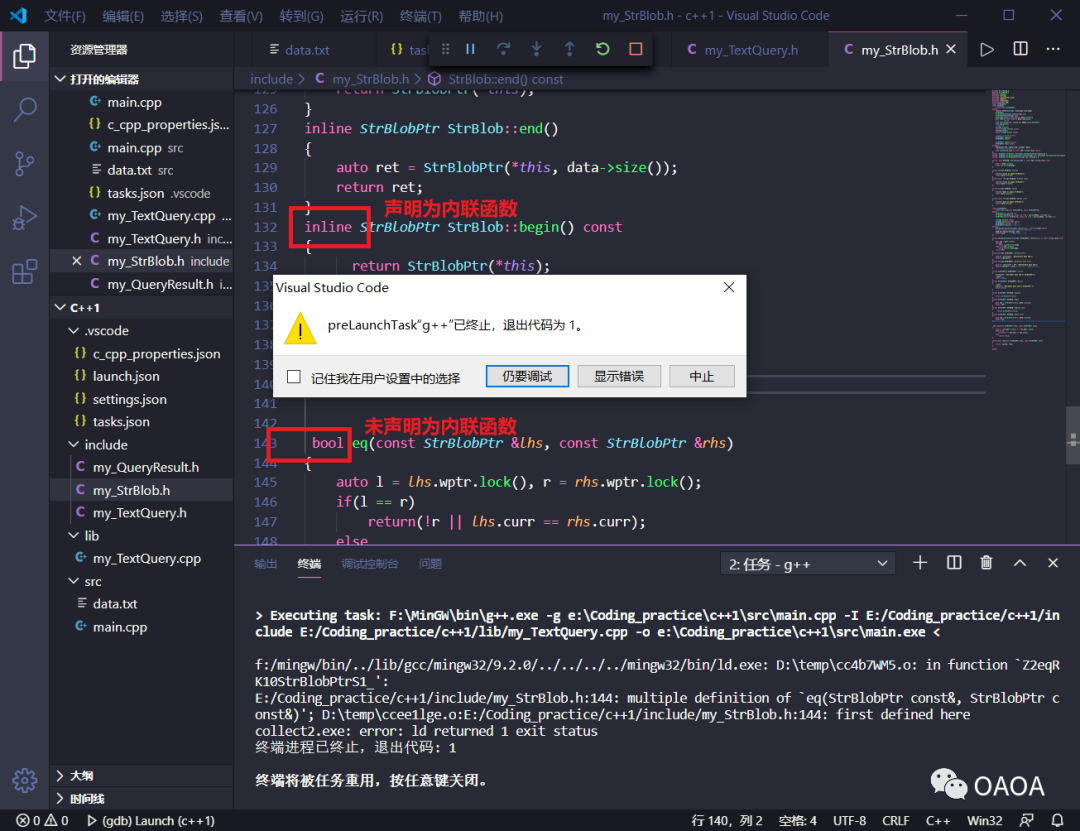Click the debug Step Into icon

pos(537,49)
